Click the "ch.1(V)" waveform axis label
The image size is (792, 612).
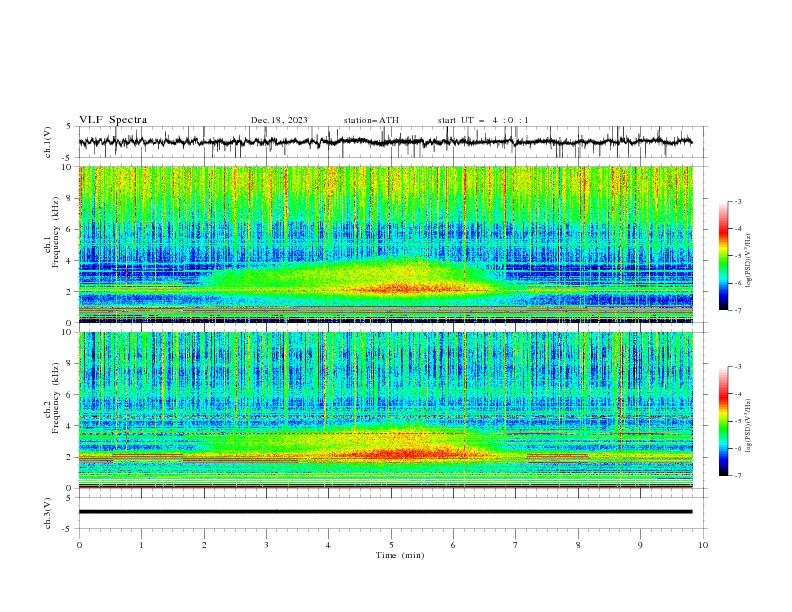point(48,142)
